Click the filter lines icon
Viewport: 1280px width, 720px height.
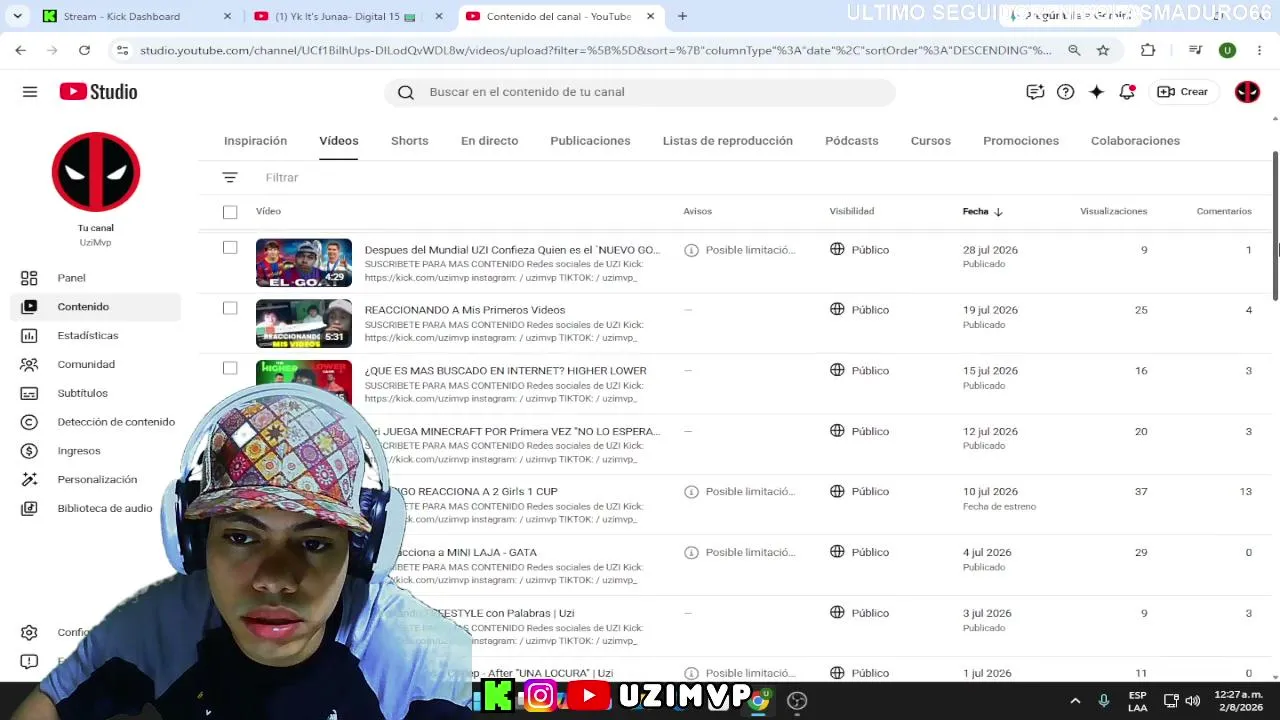pyautogui.click(x=230, y=178)
